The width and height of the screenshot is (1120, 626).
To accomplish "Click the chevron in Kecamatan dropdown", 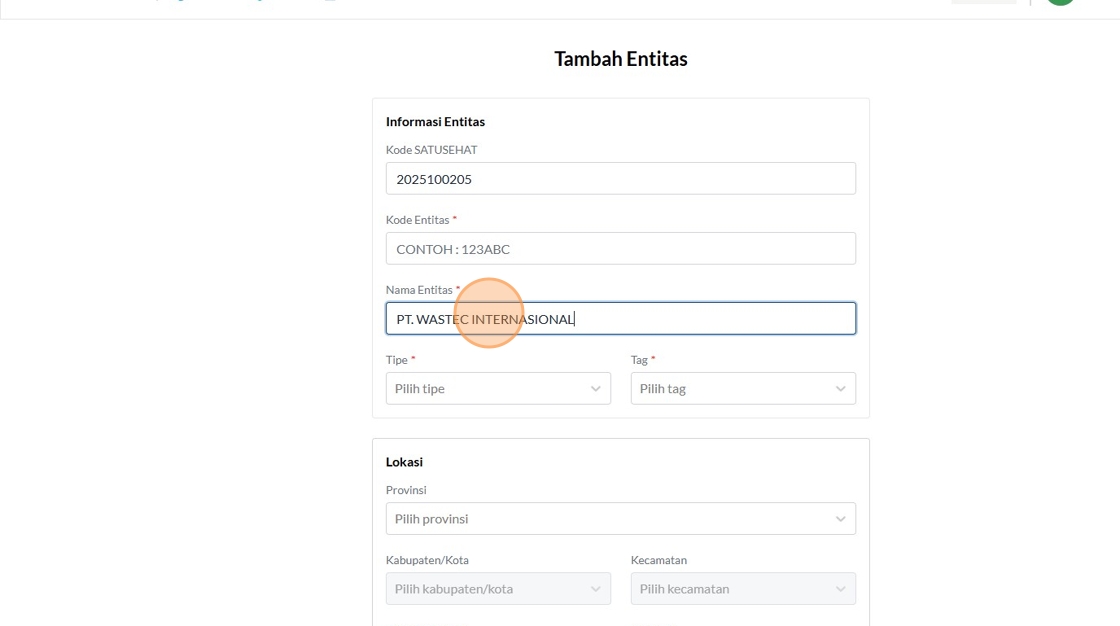I will tap(840, 589).
